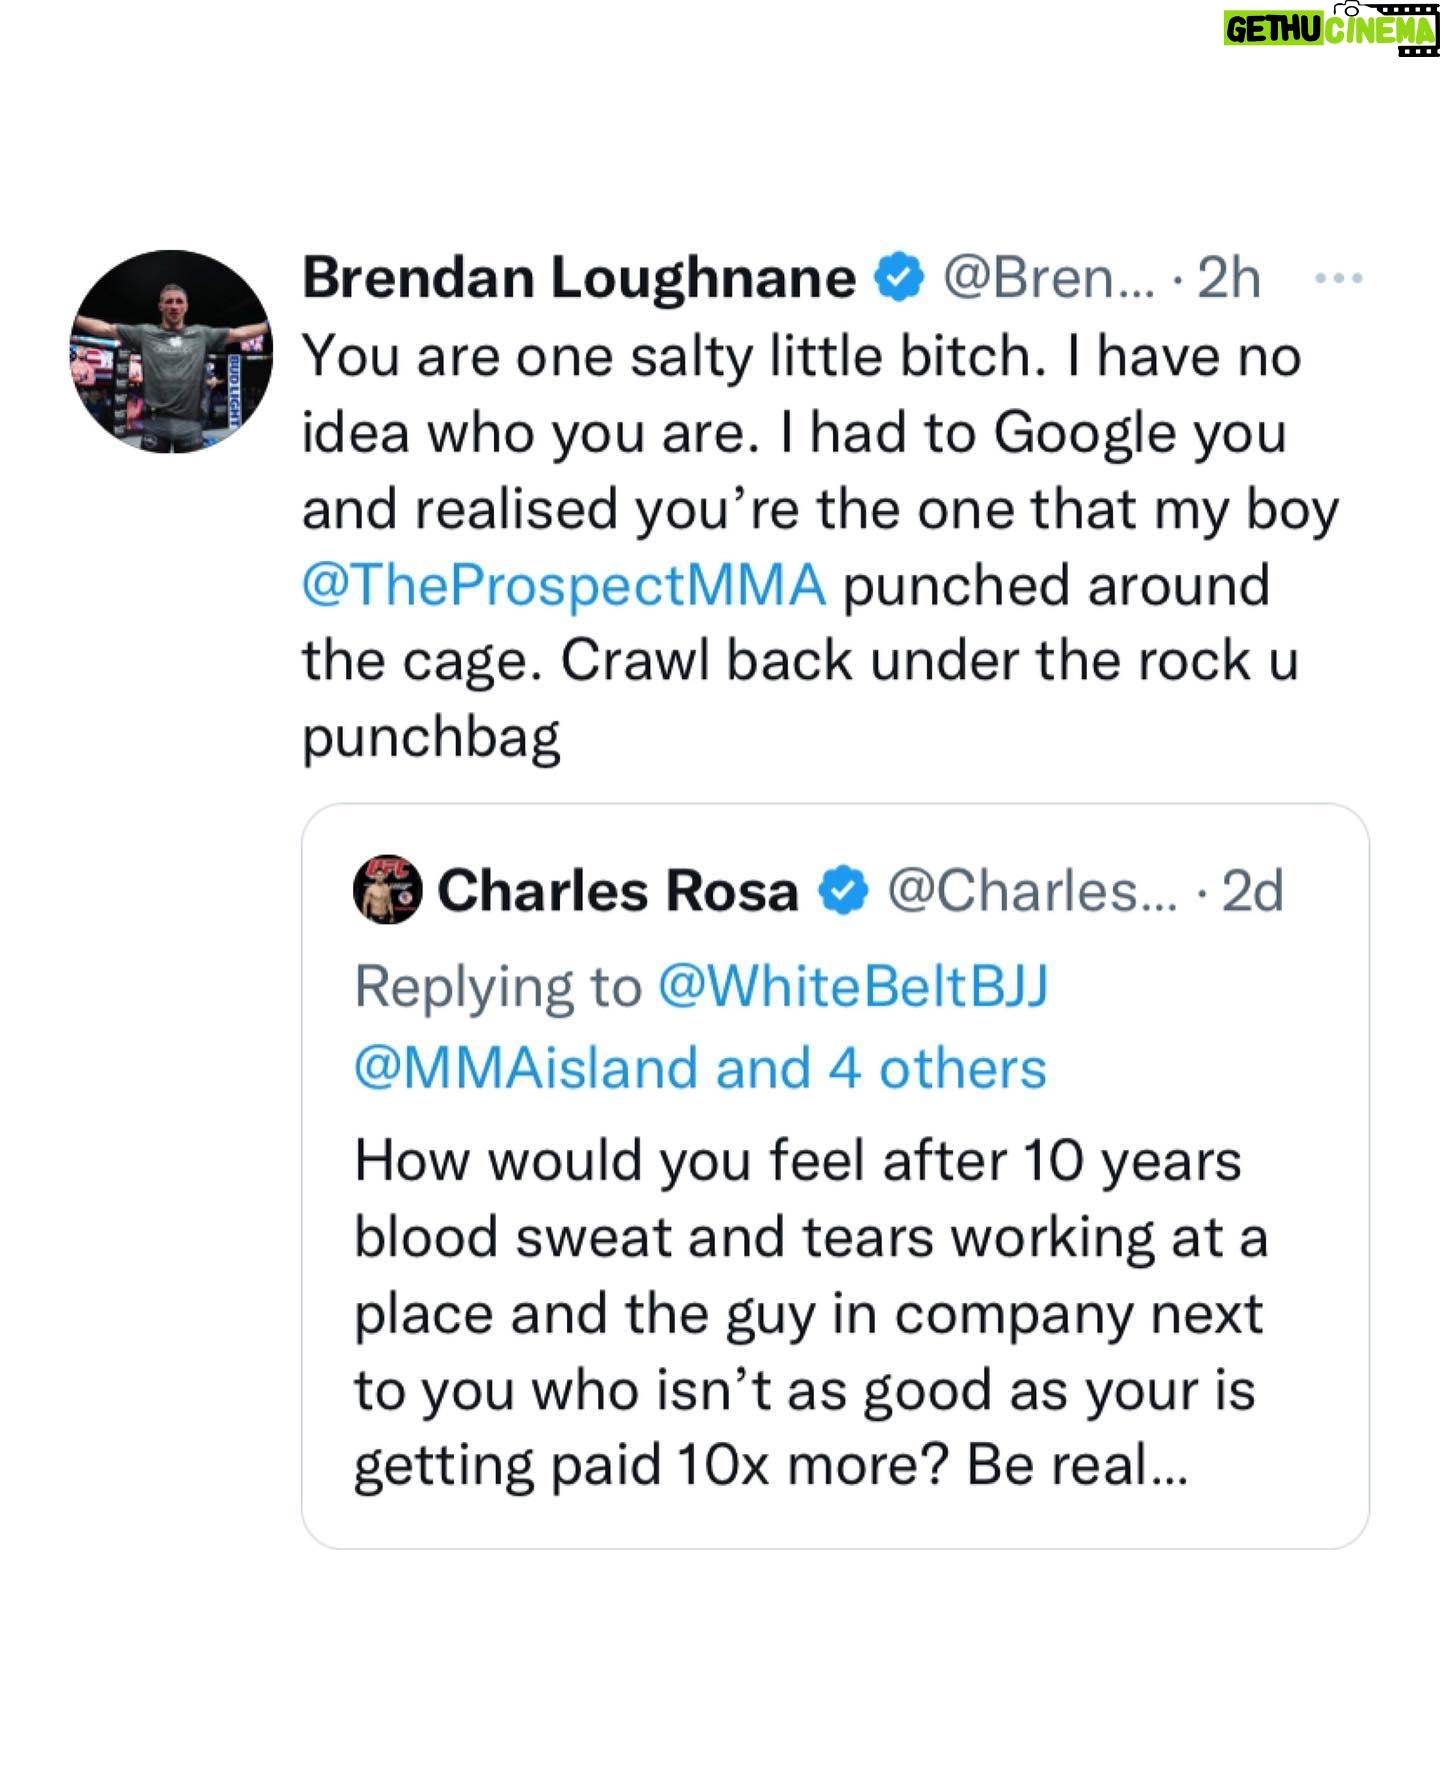Click the Charles Rosa display name

(618, 891)
